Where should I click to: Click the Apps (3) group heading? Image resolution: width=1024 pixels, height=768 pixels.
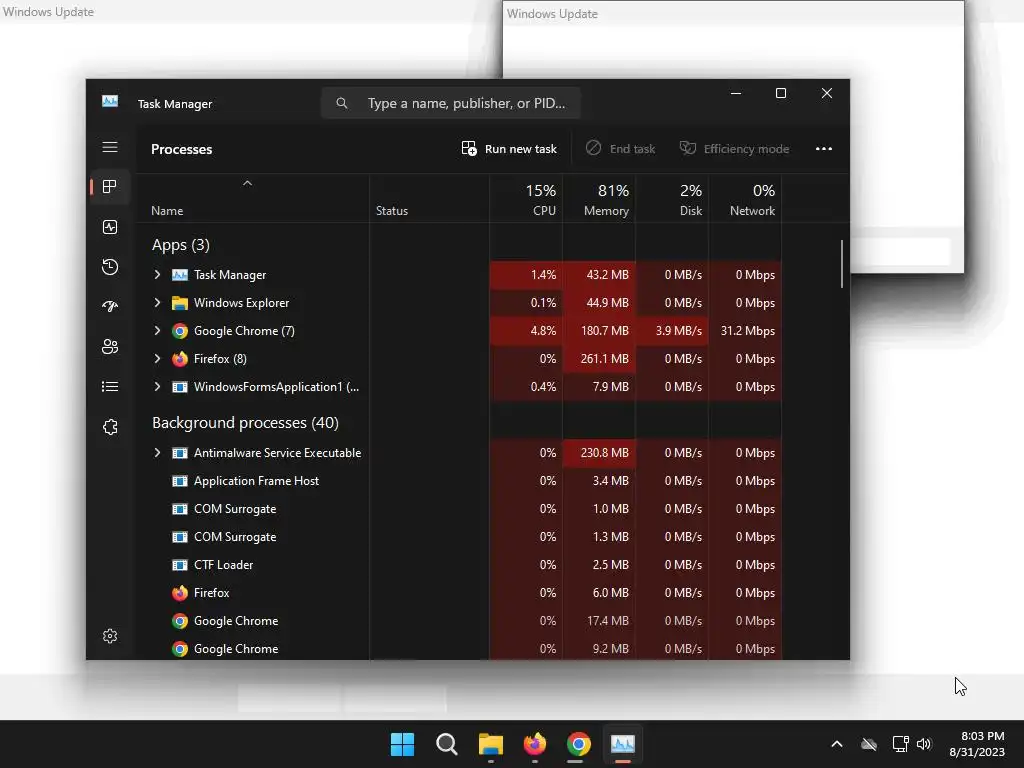180,245
